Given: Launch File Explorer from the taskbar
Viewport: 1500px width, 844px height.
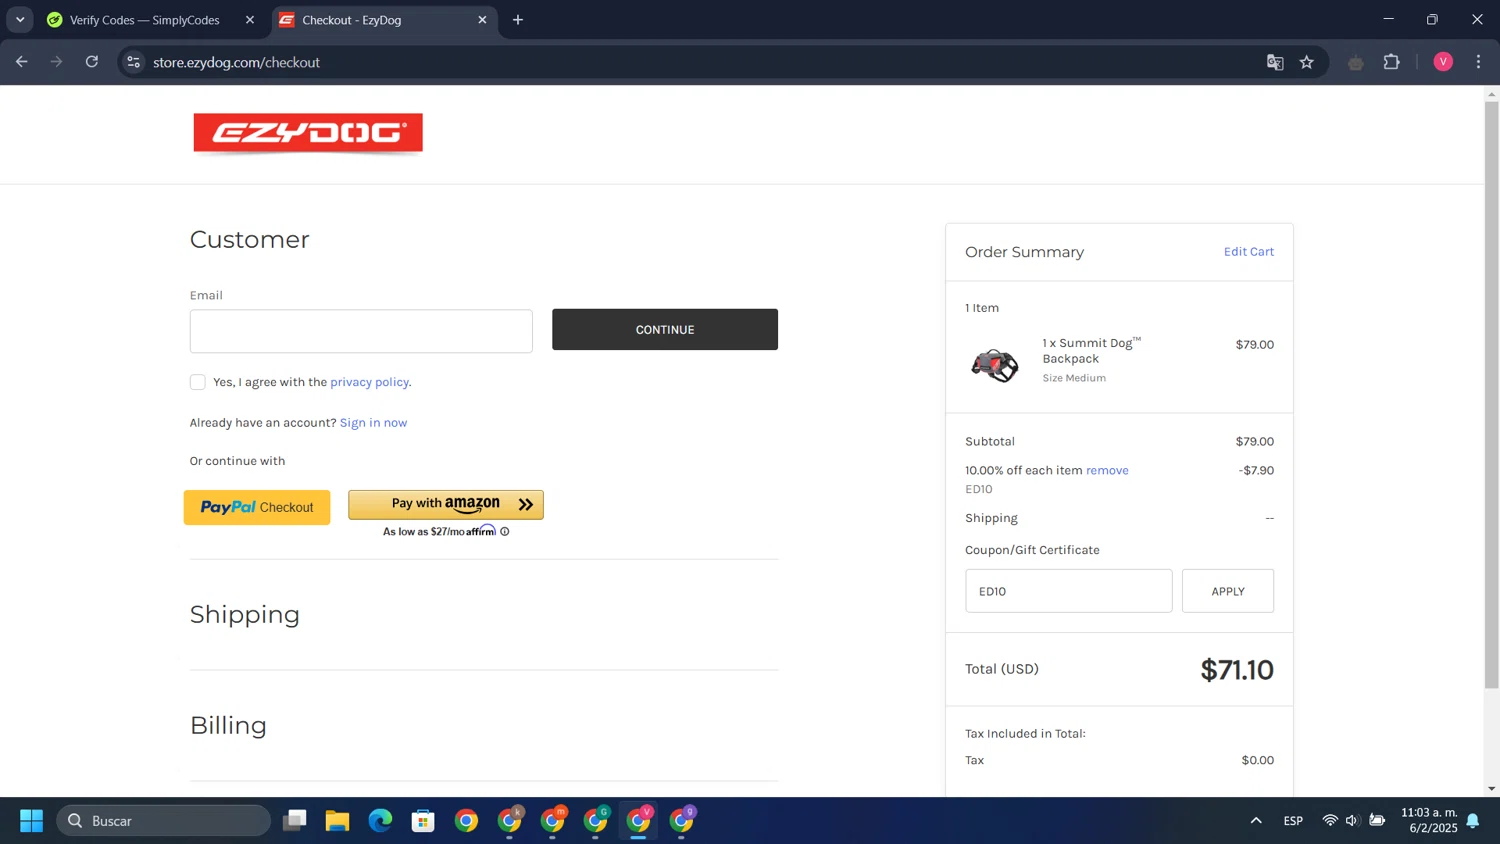Looking at the screenshot, I should pos(337,821).
